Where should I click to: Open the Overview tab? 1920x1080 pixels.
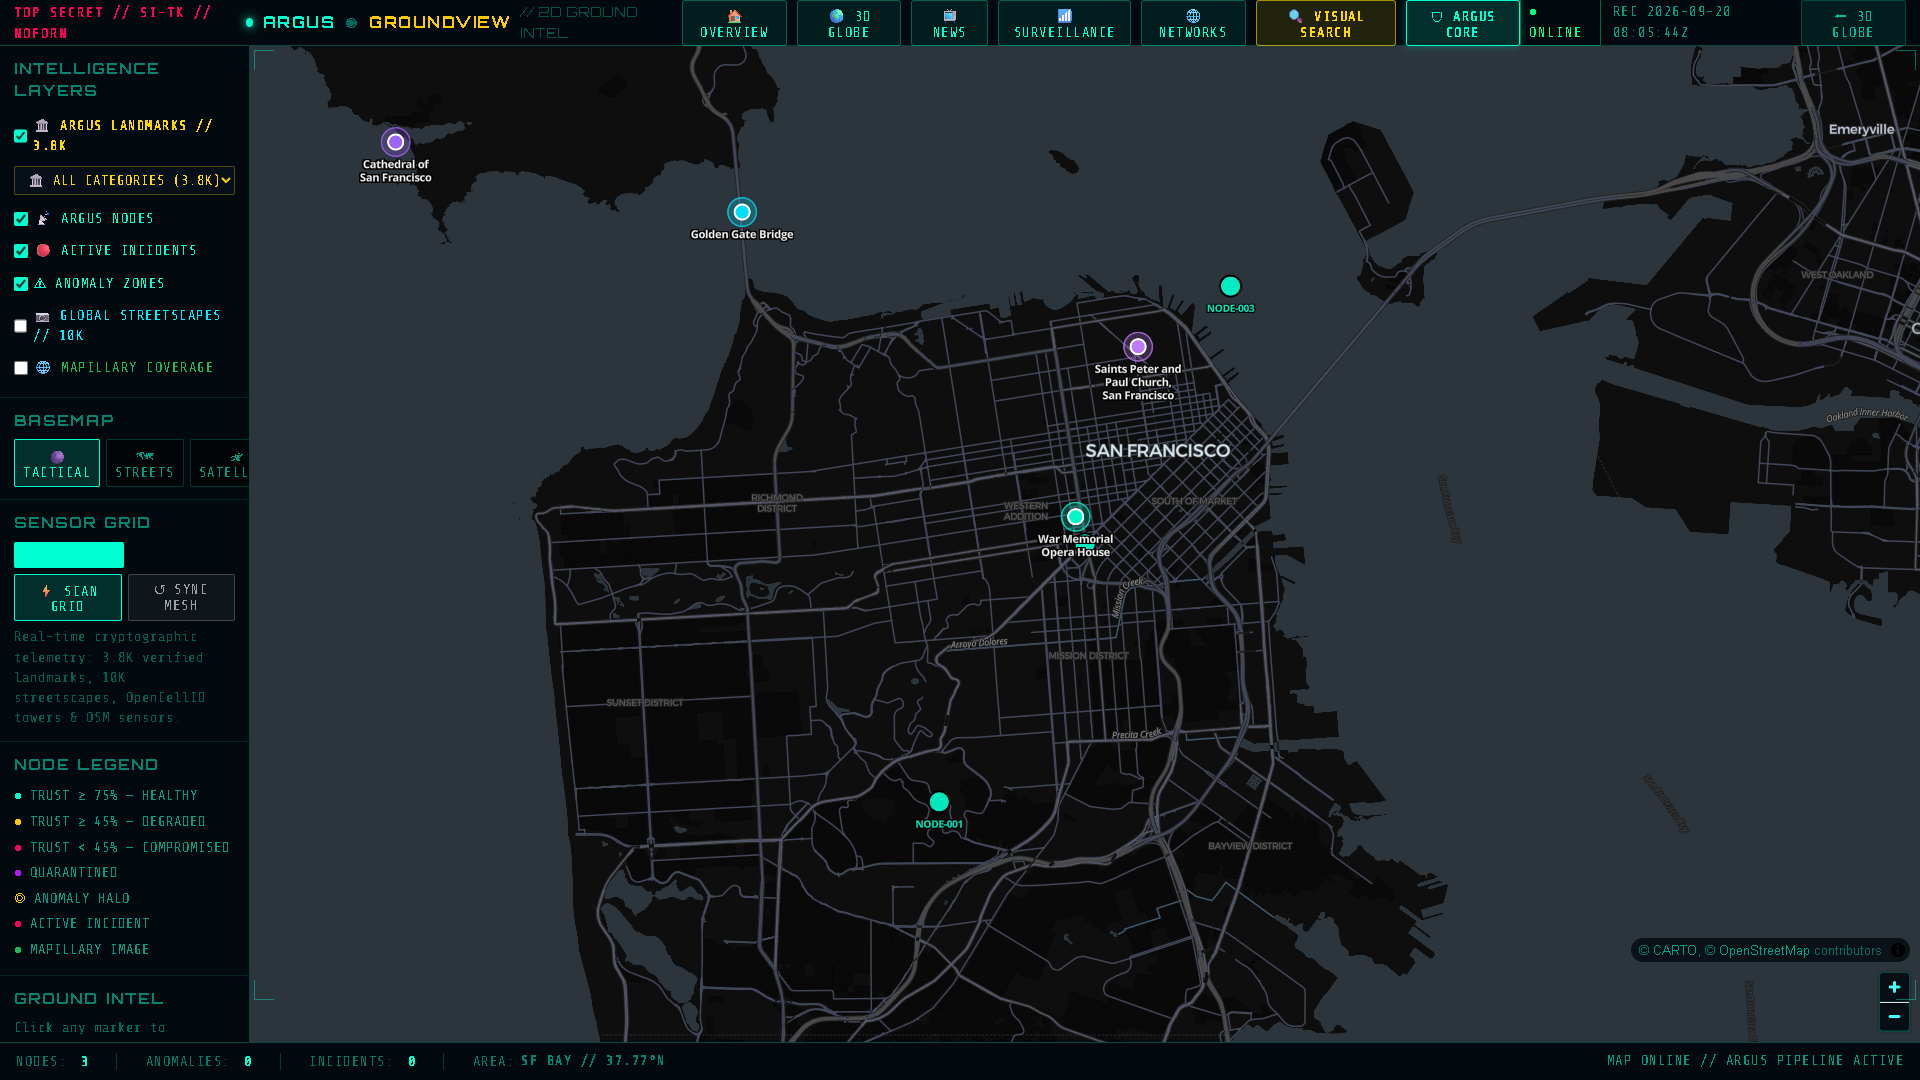pyautogui.click(x=734, y=23)
